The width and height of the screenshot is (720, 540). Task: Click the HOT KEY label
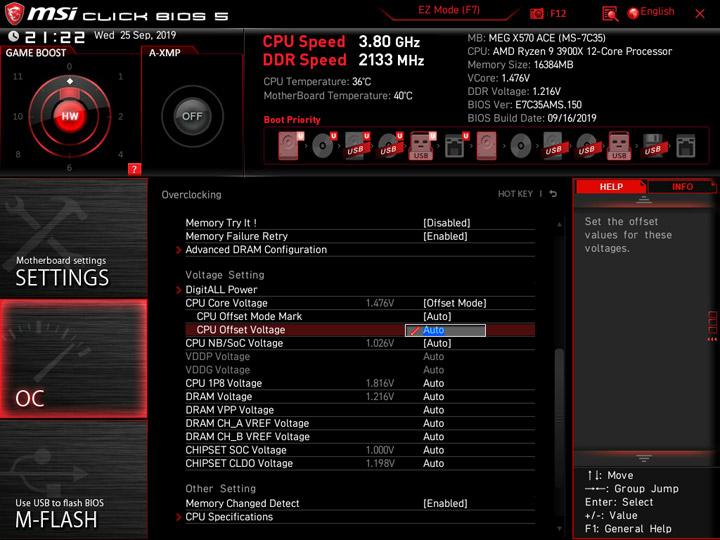[515, 194]
